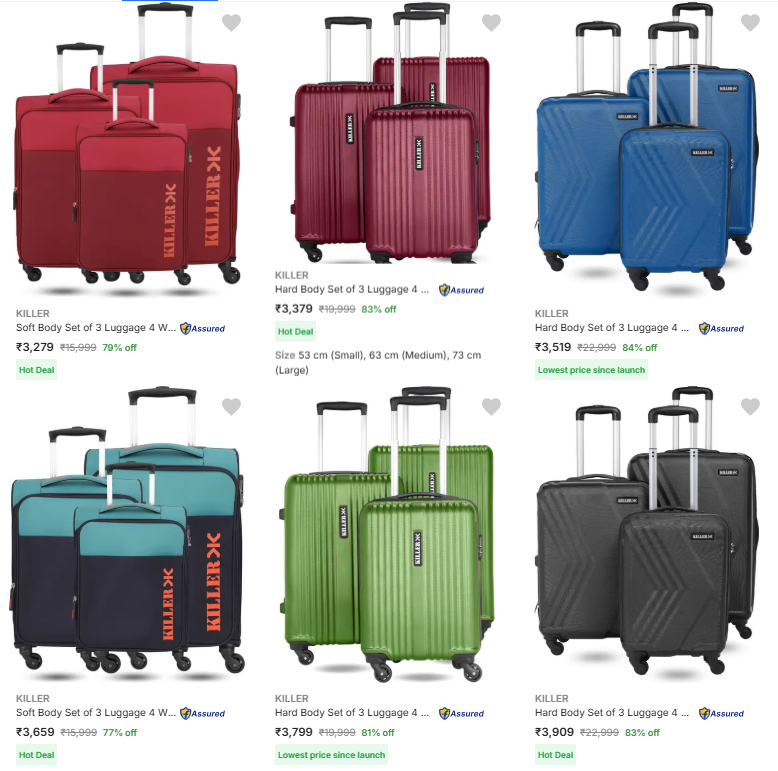
Task: Click Assured badge on ₹3,379 luggage
Action: pos(461,290)
